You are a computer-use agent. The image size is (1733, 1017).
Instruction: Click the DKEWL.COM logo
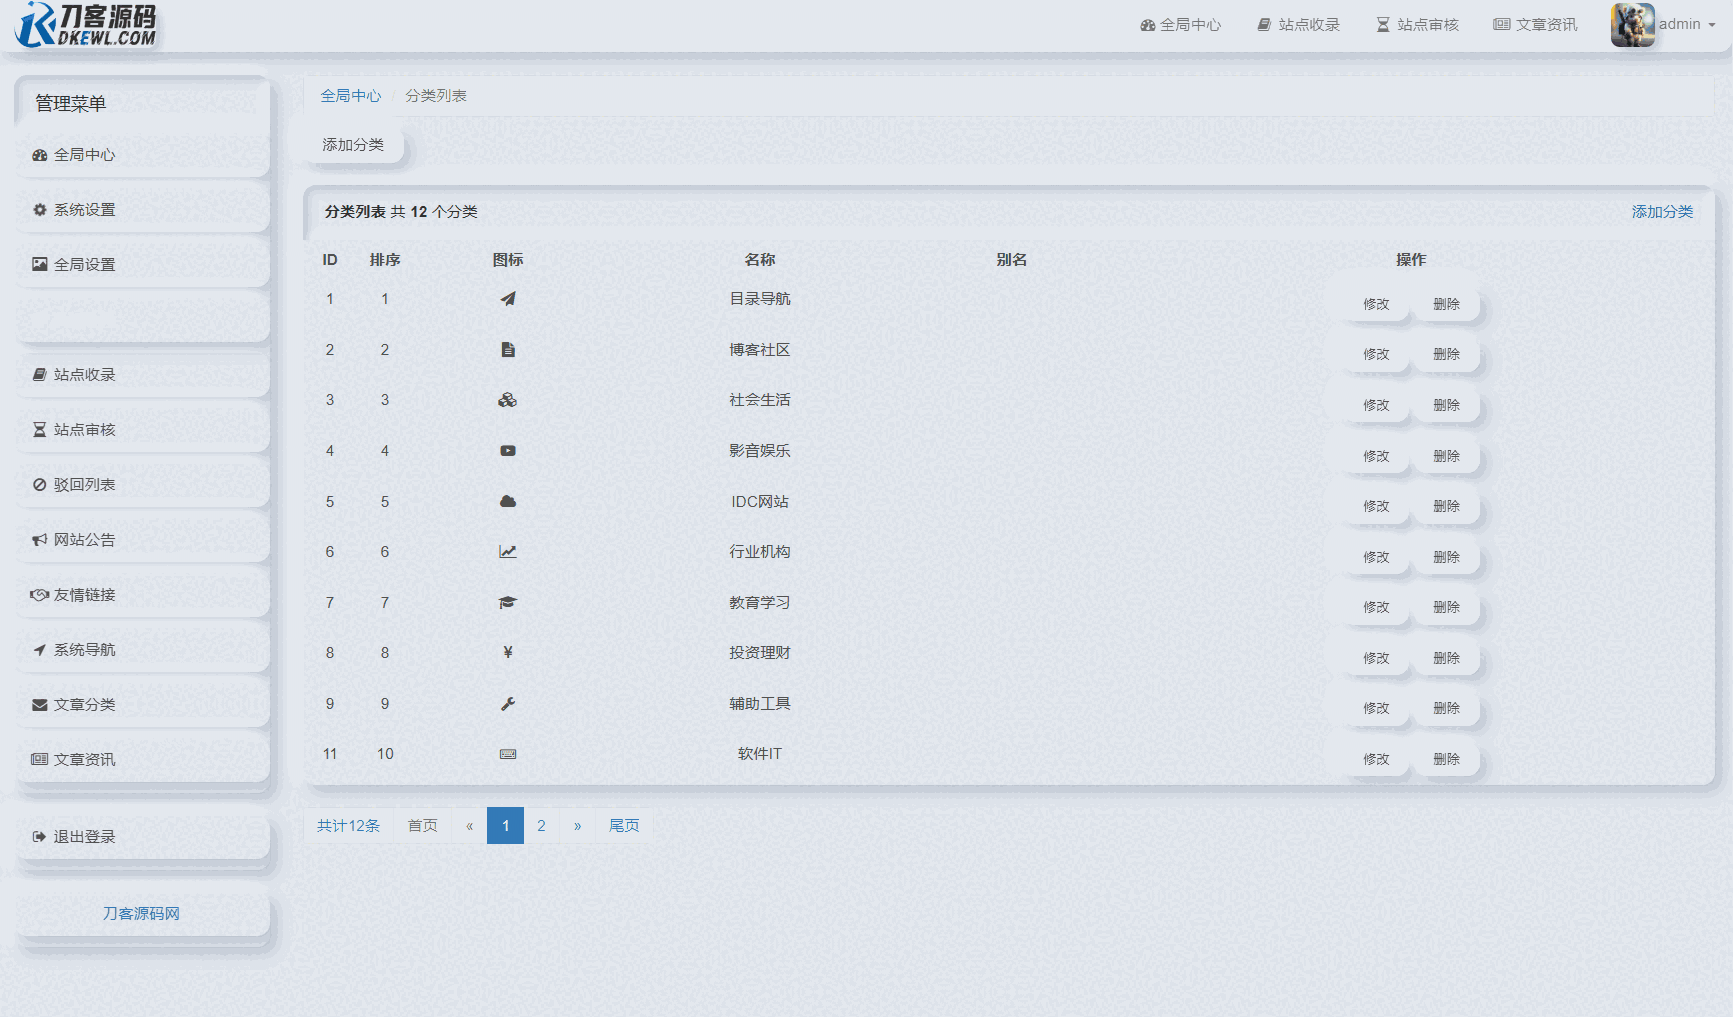coord(87,25)
